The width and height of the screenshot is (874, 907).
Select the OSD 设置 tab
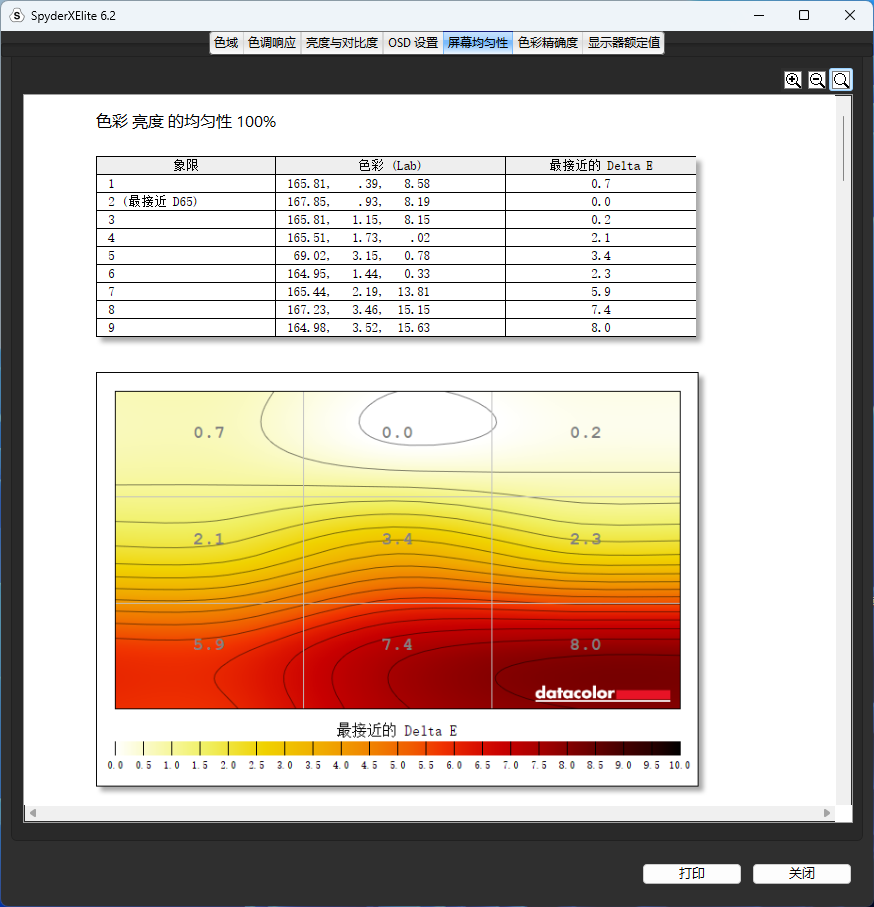[413, 43]
